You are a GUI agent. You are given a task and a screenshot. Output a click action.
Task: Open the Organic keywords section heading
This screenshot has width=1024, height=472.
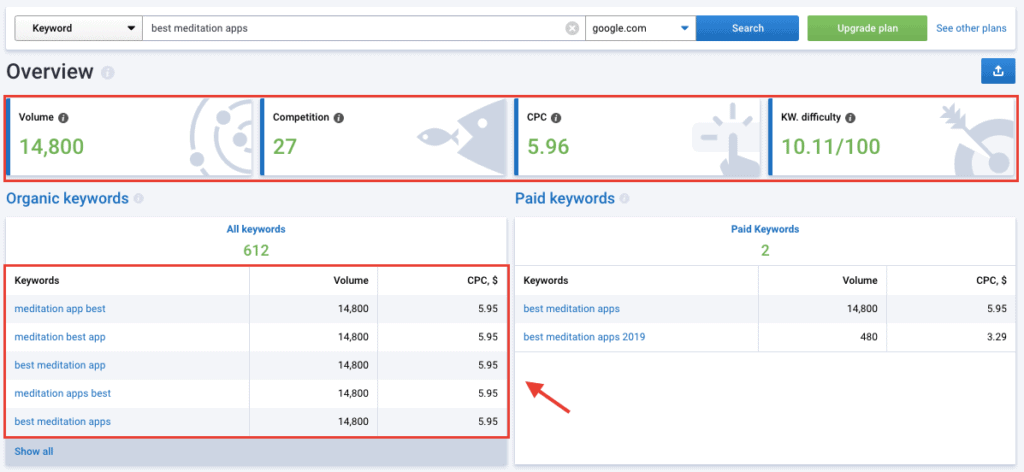pos(67,198)
